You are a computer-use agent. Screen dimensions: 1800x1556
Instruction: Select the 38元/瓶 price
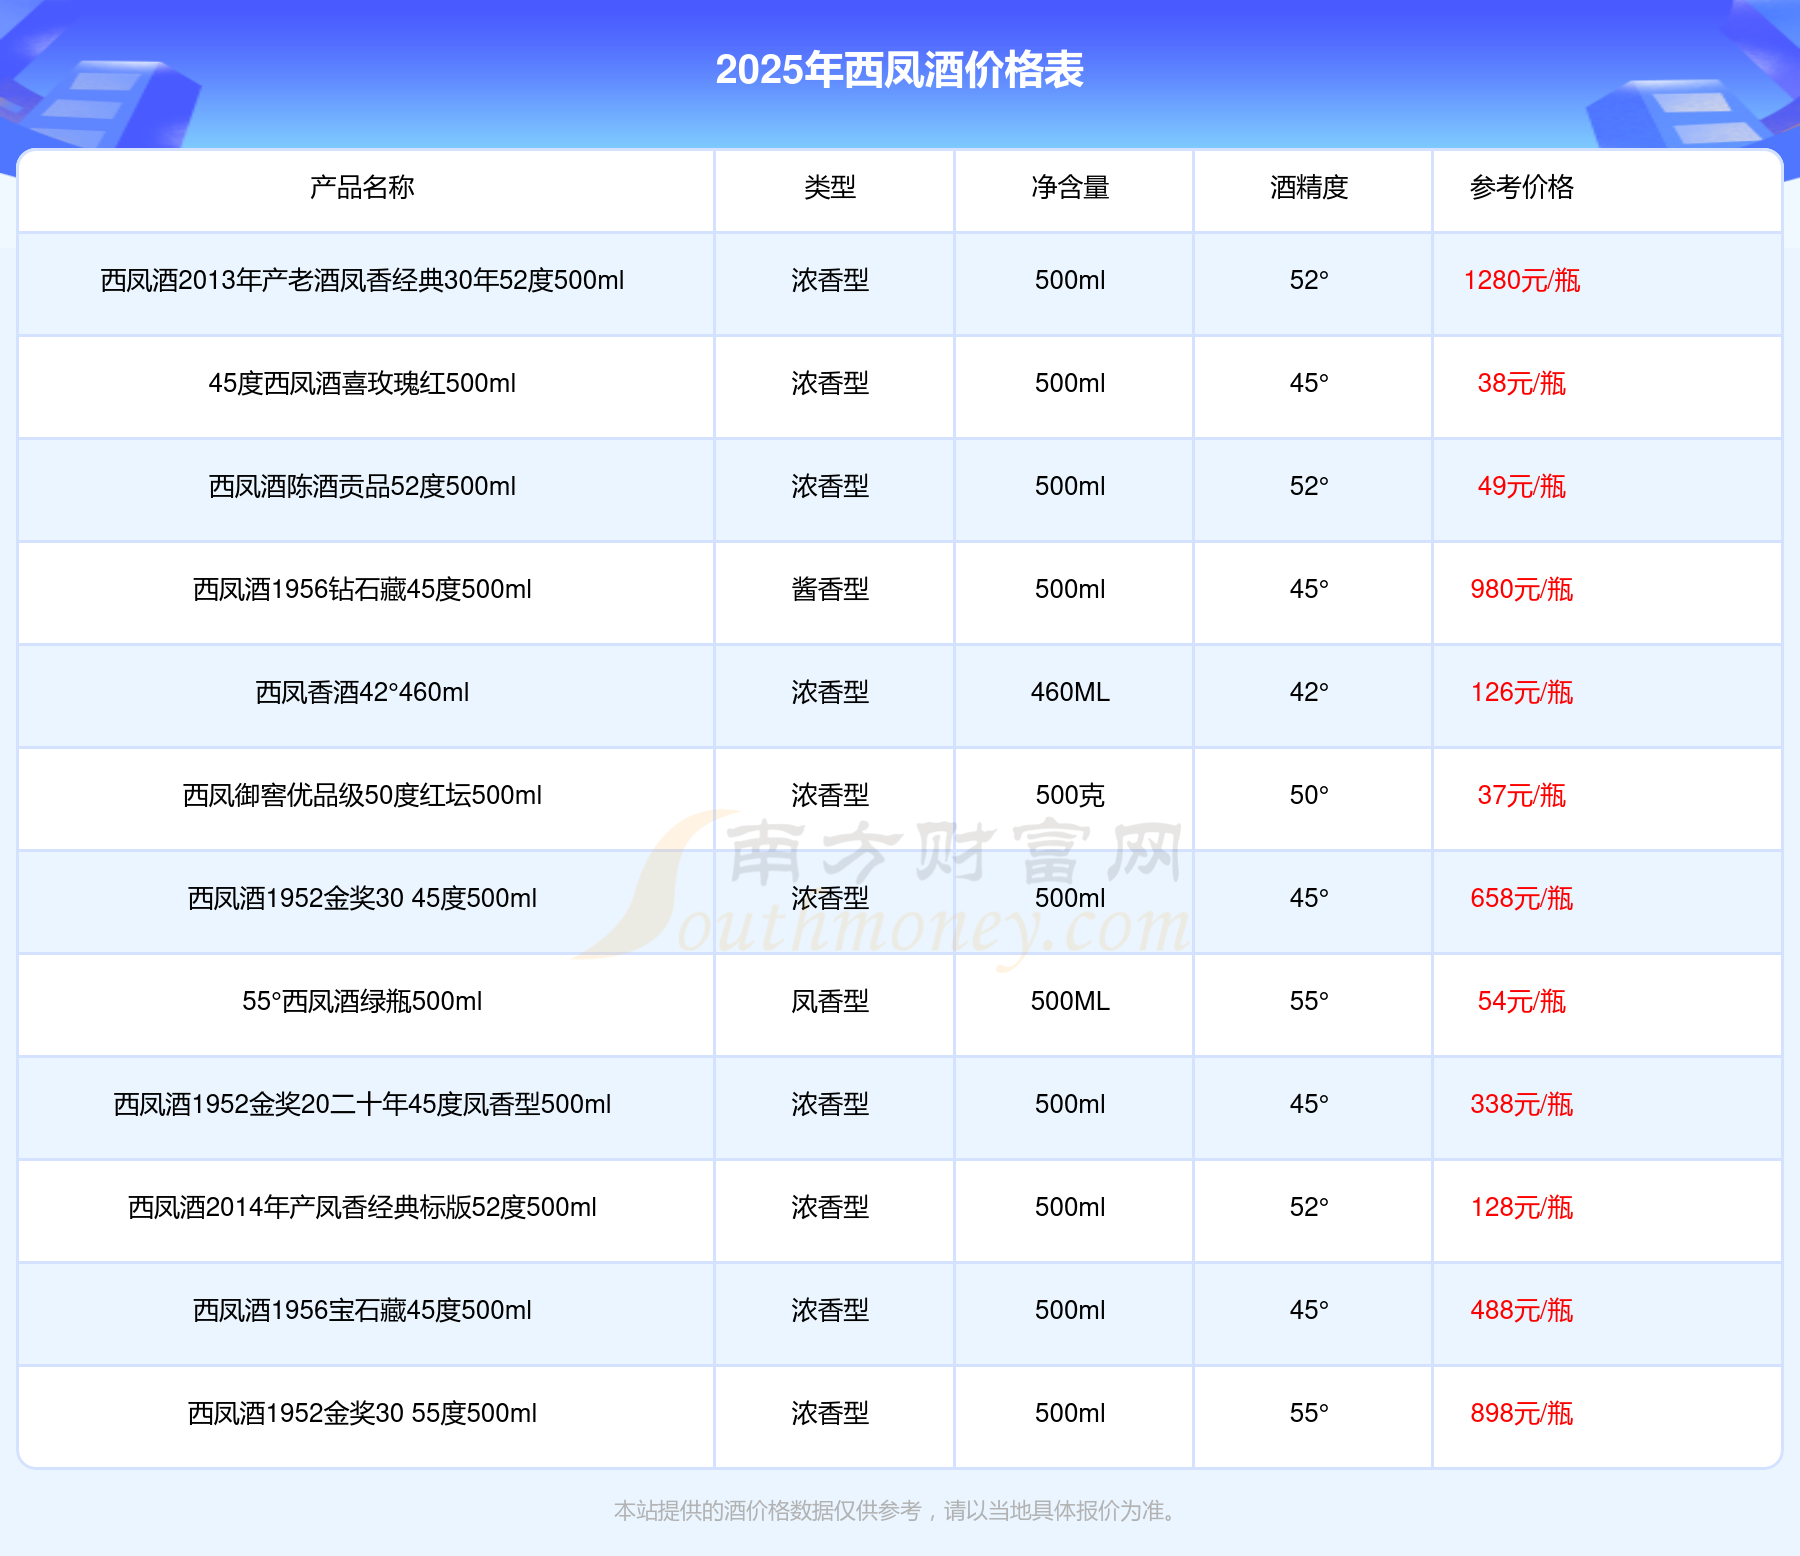(1522, 383)
